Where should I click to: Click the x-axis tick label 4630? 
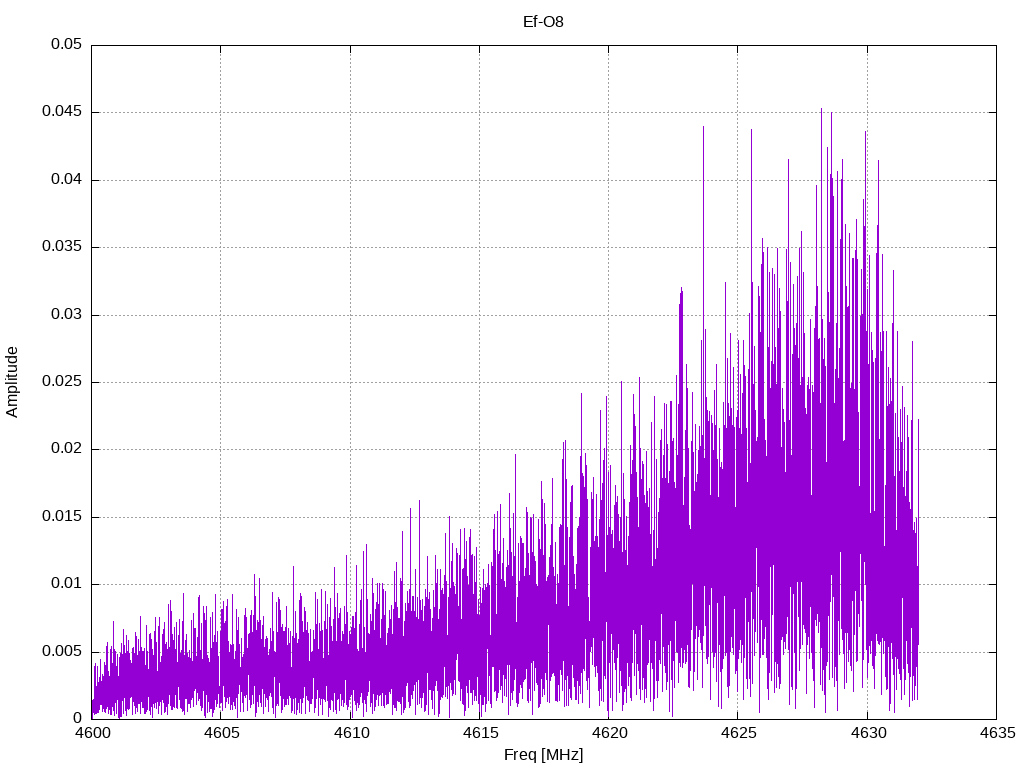868,733
